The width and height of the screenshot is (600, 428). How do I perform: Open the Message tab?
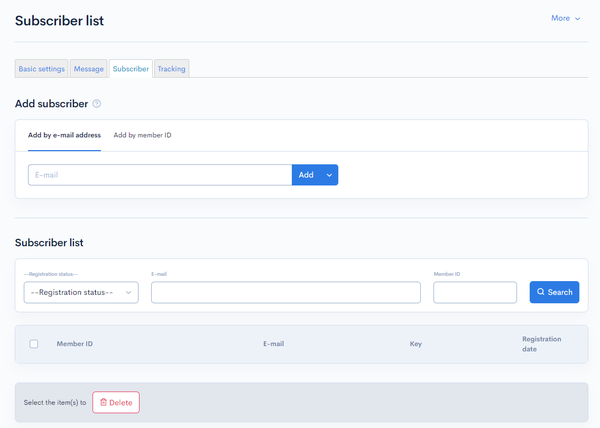(88, 69)
